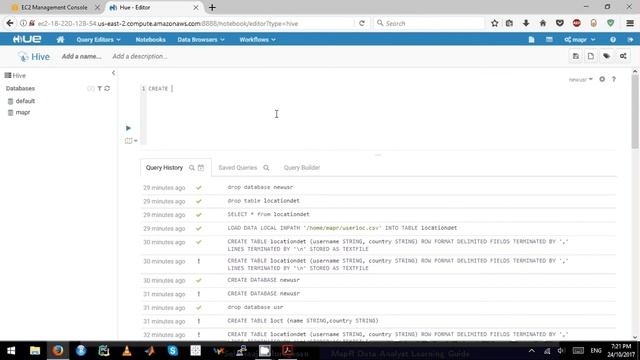The image size is (640, 360).
Task: Open VLC from the taskbar
Action: 127,351
